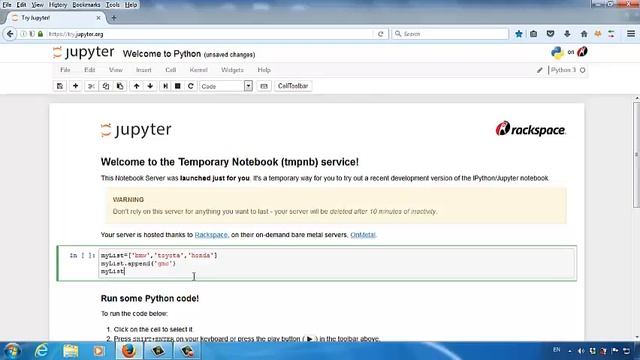Click the browser Search box
640x360 pixels.
(450, 34)
